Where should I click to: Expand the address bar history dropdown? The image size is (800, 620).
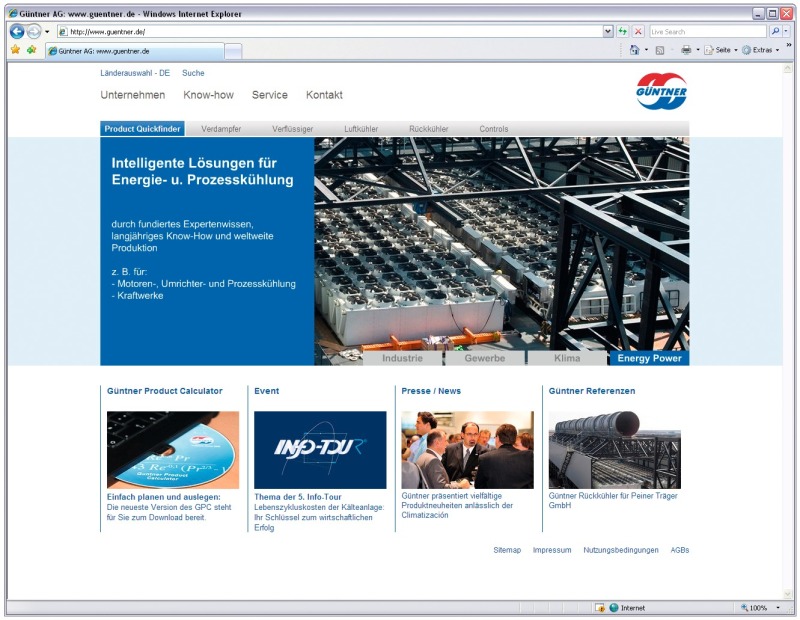pos(608,32)
